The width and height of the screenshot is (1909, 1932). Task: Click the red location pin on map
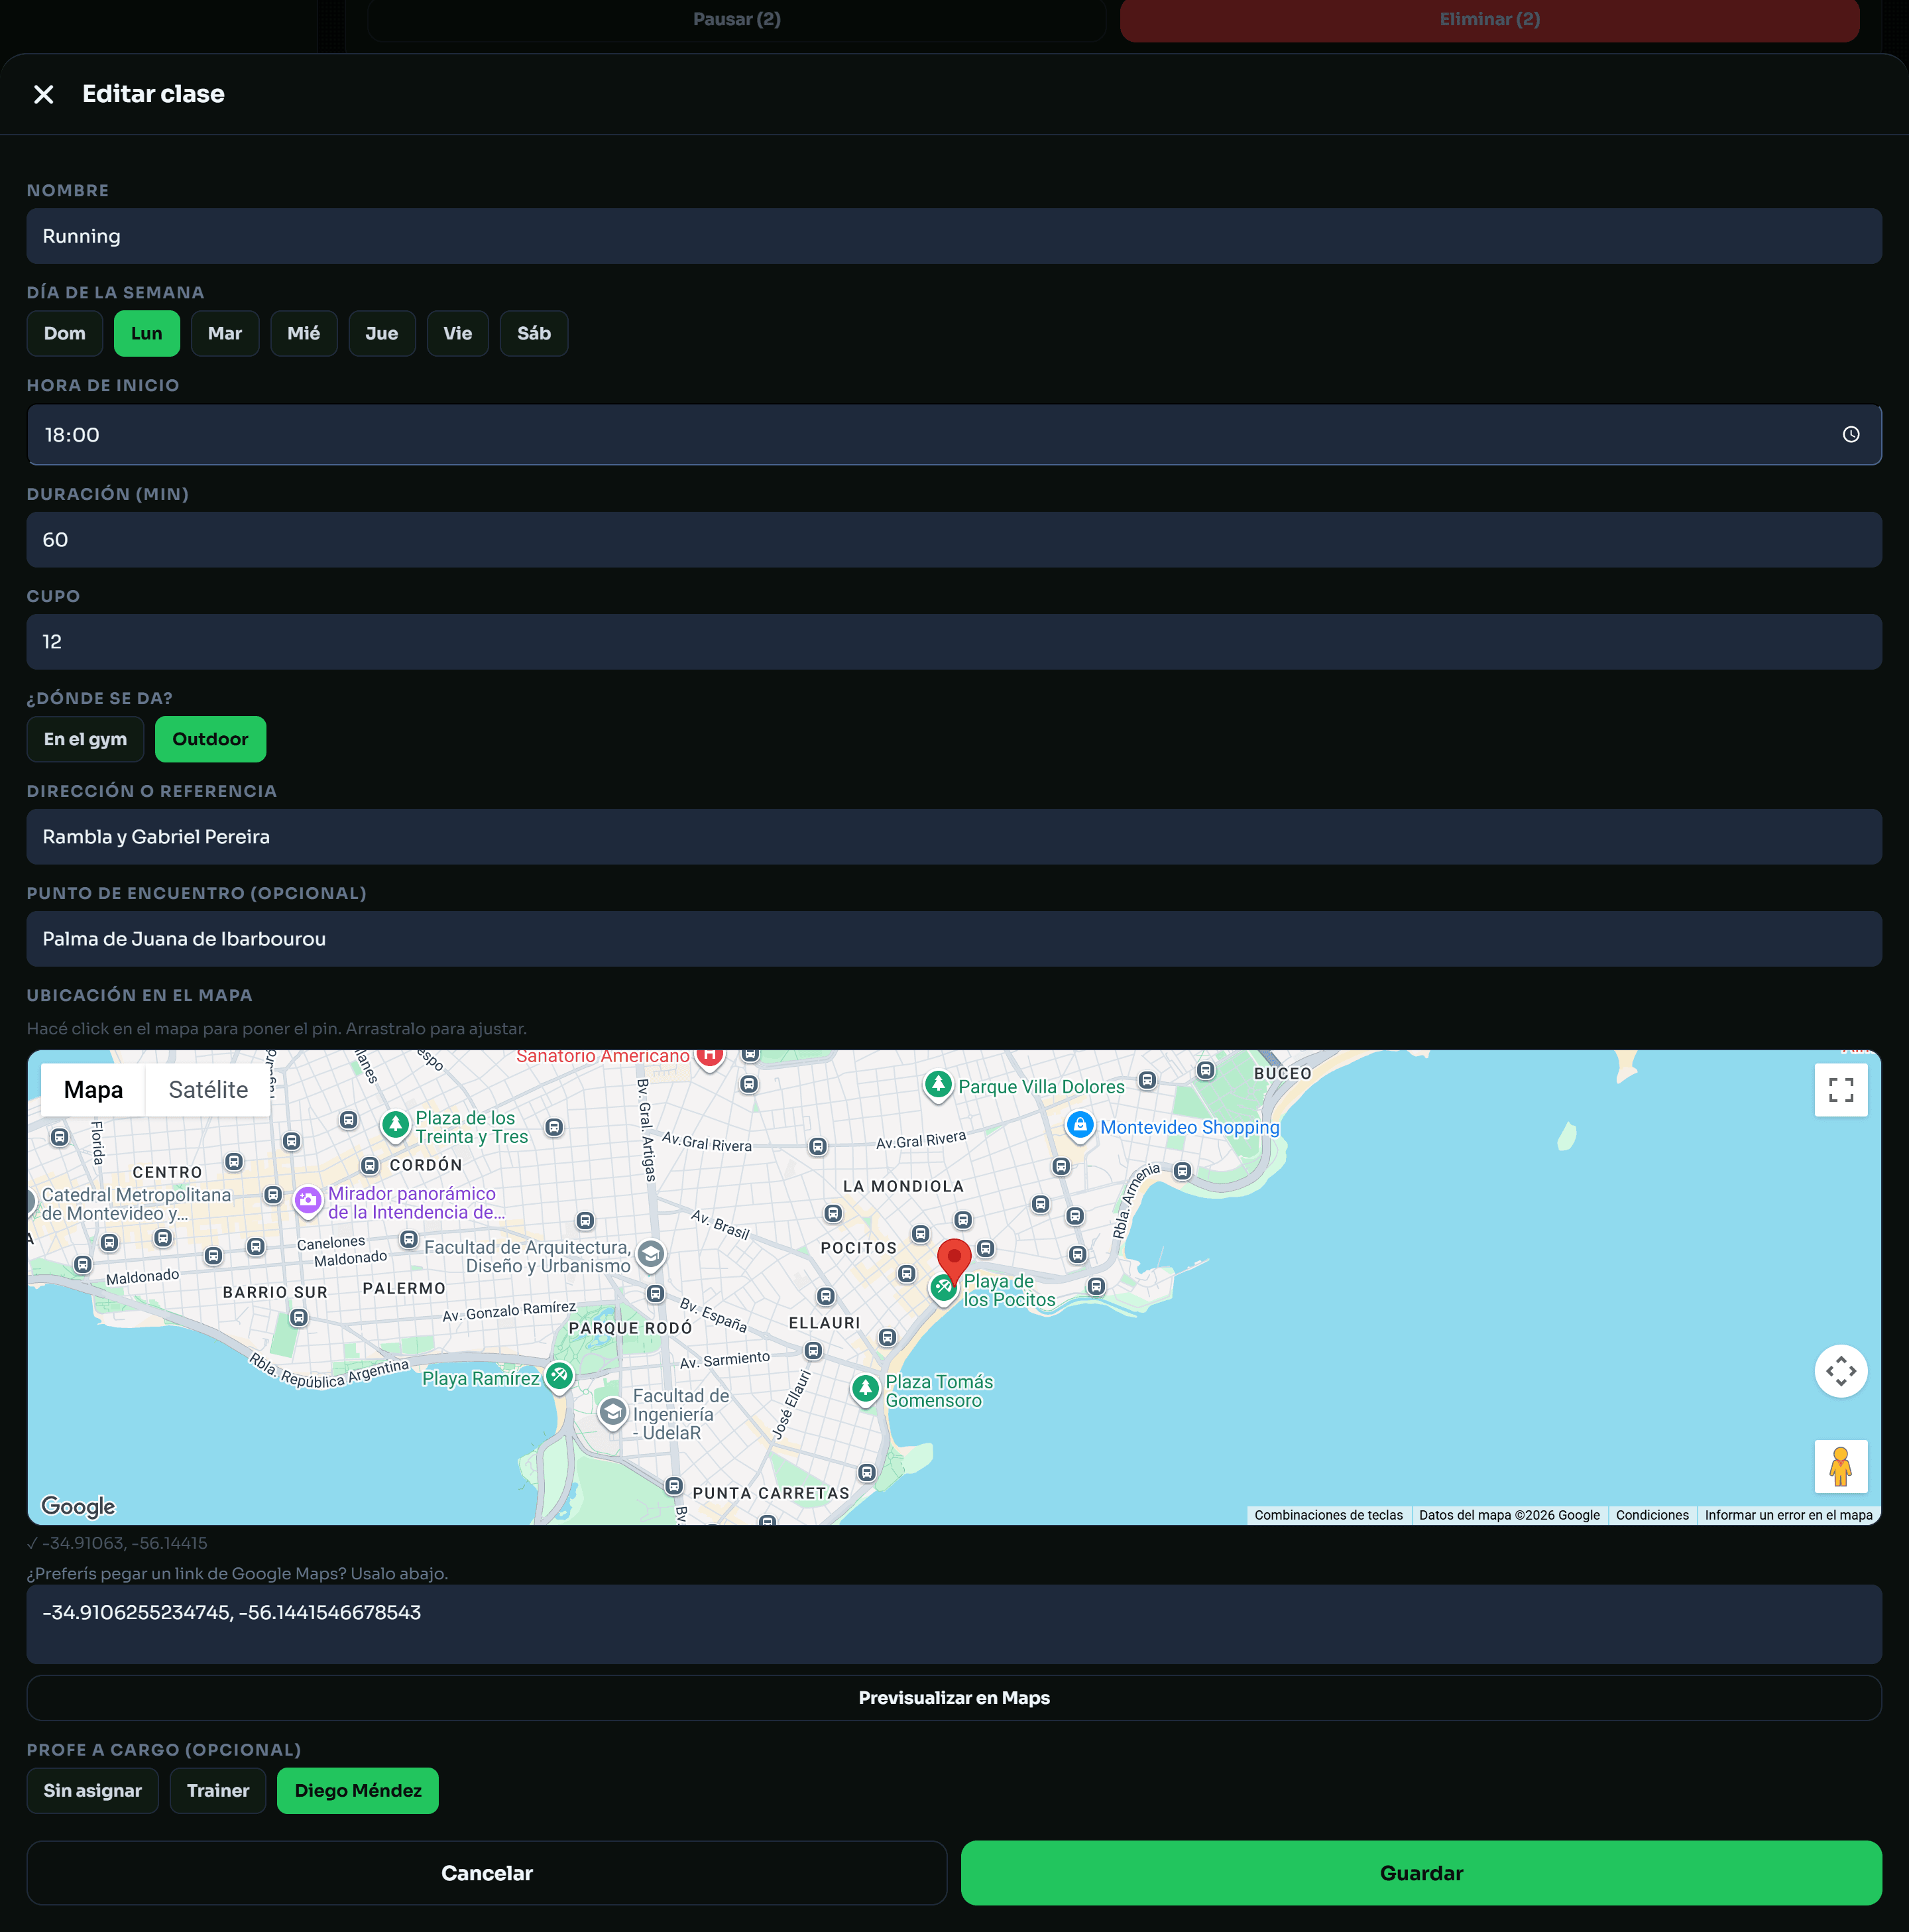pos(954,1261)
